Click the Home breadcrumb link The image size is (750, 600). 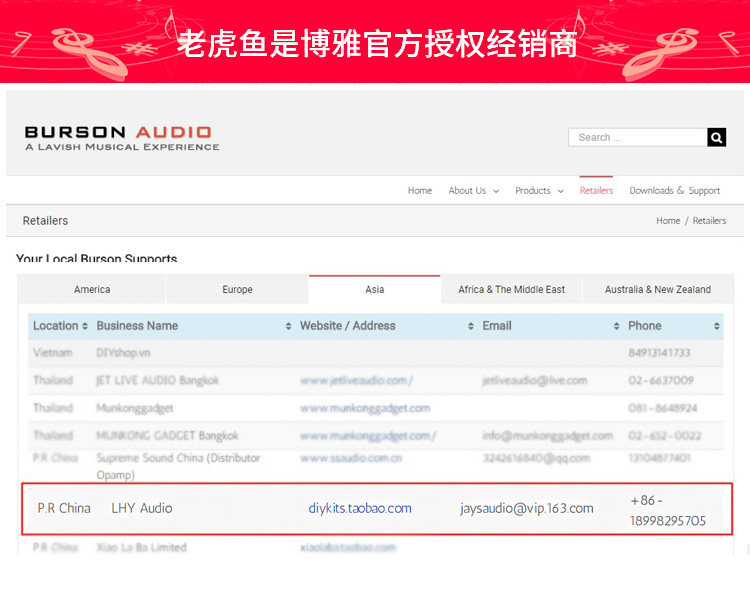coord(668,221)
